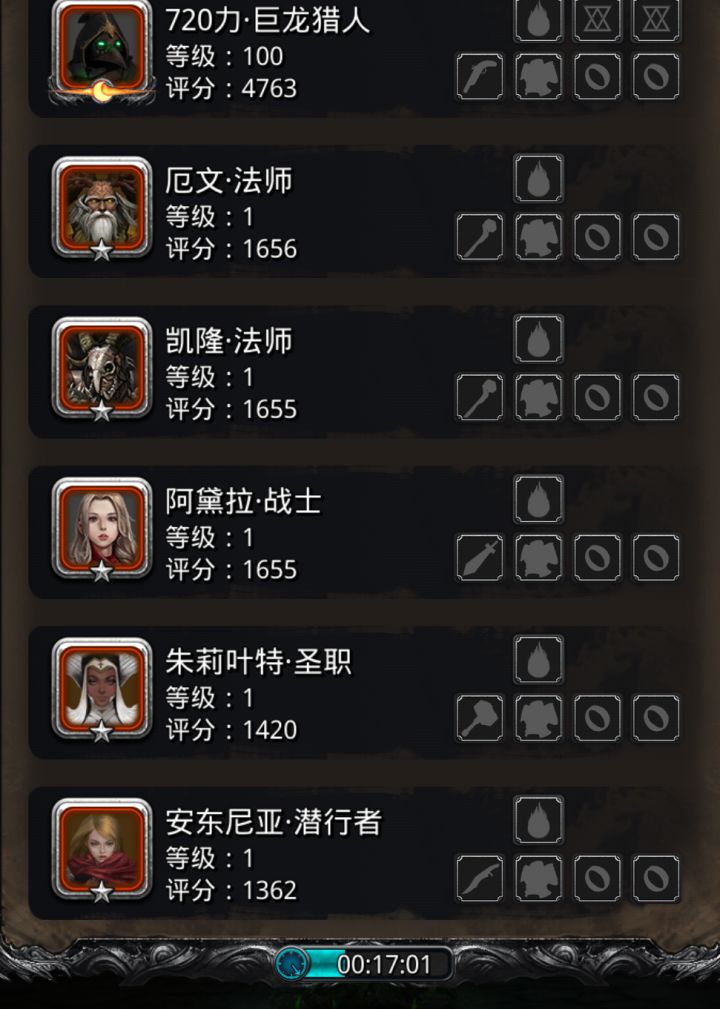
Task: Open the armor slot for 安东尼亚·潜行者
Action: [539, 879]
